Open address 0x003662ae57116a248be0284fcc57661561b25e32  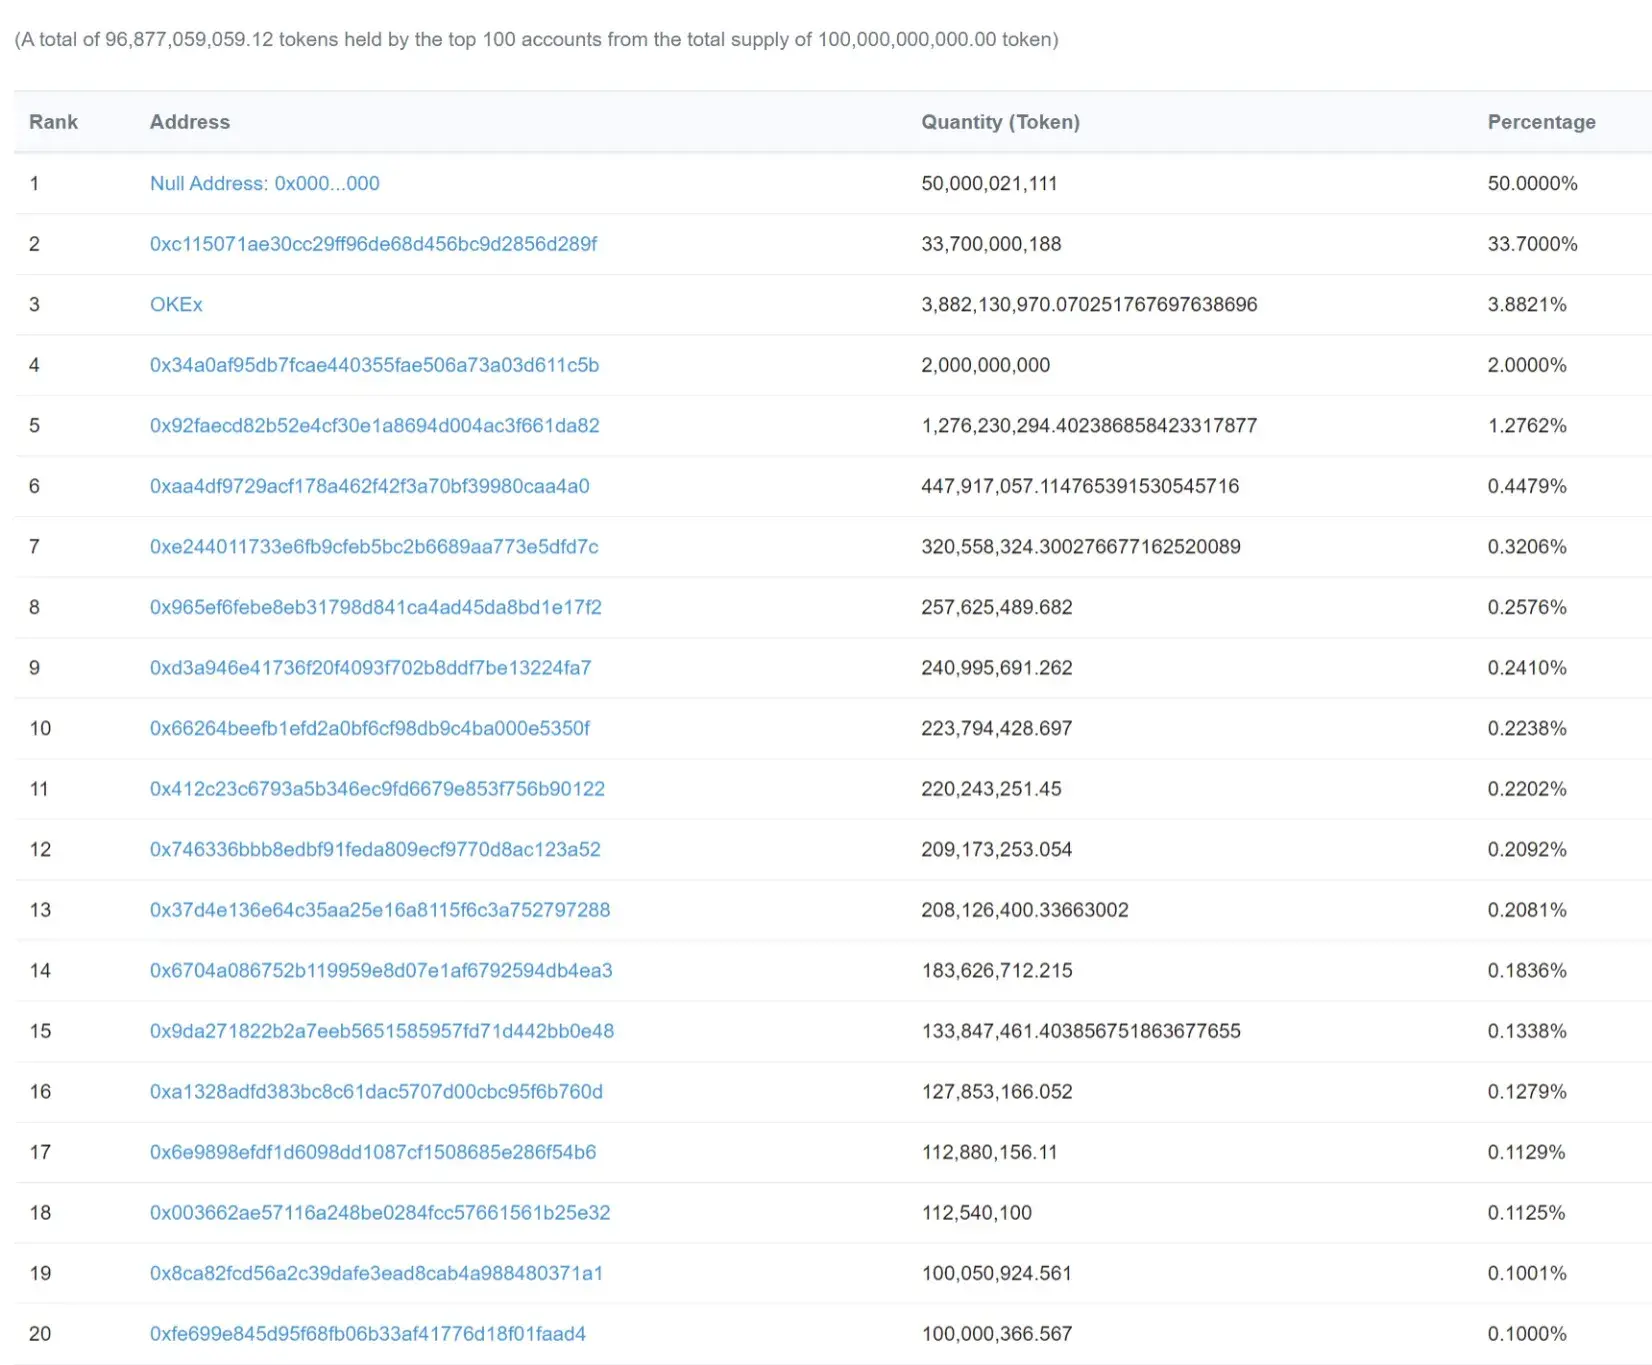pyautogui.click(x=380, y=1212)
